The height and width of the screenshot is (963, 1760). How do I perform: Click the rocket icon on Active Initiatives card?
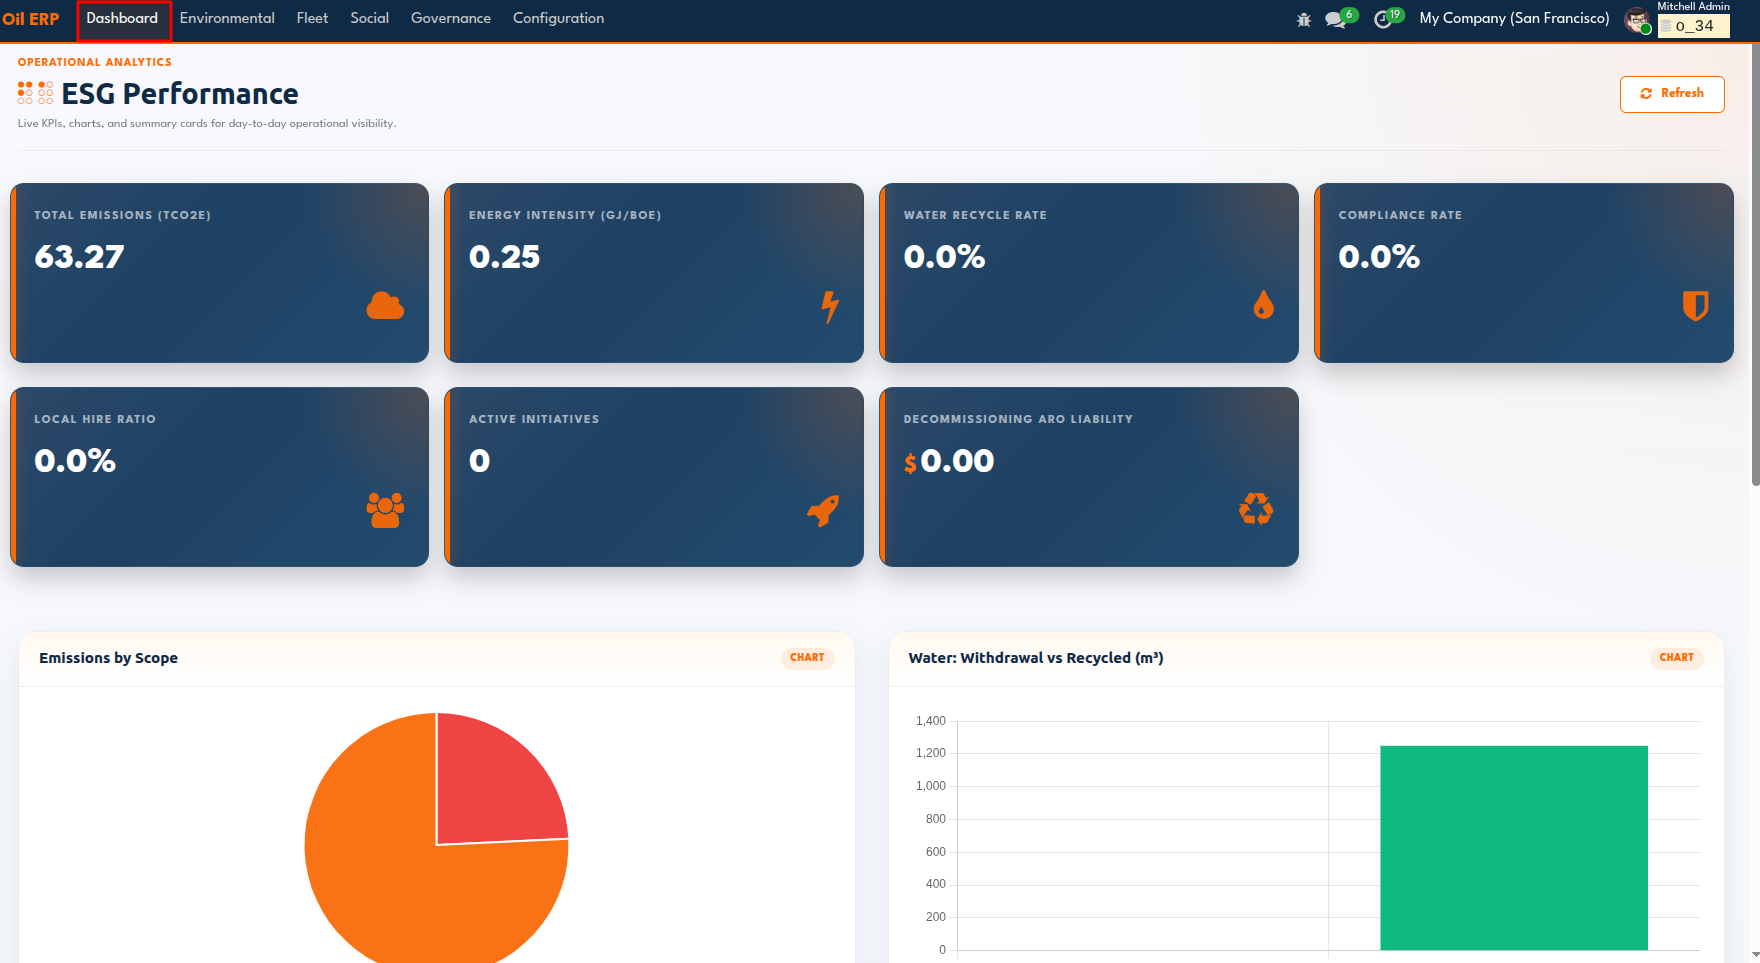click(x=823, y=510)
